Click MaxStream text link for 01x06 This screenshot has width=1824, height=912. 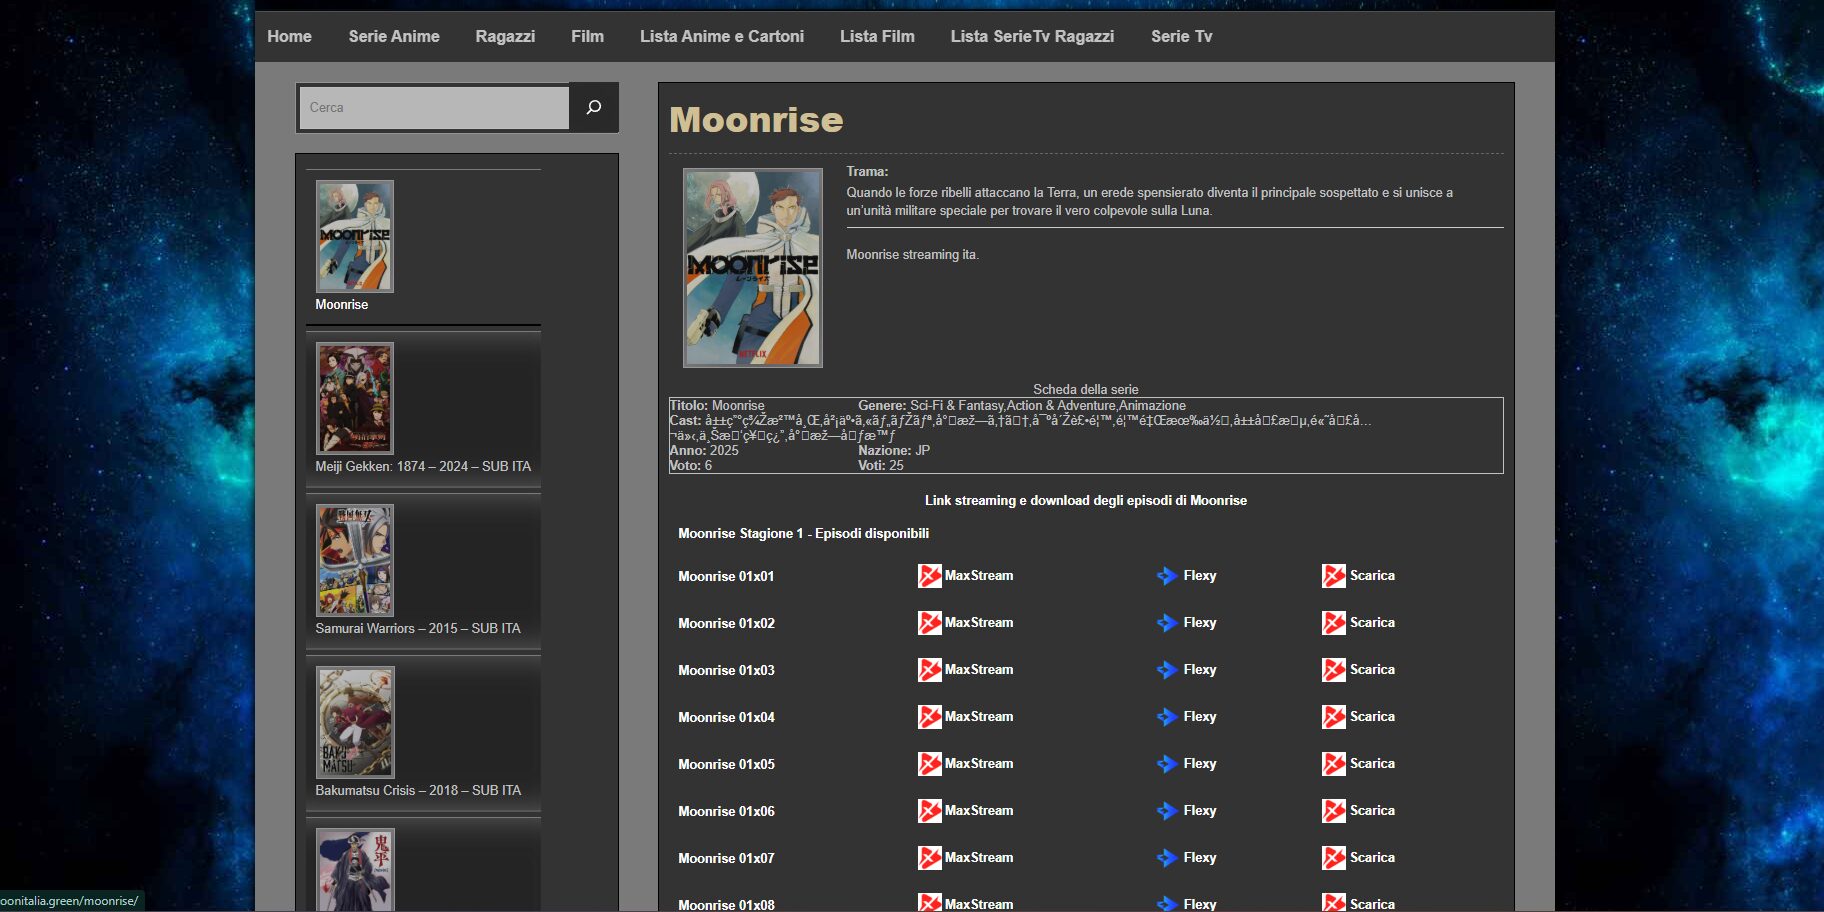point(979,811)
